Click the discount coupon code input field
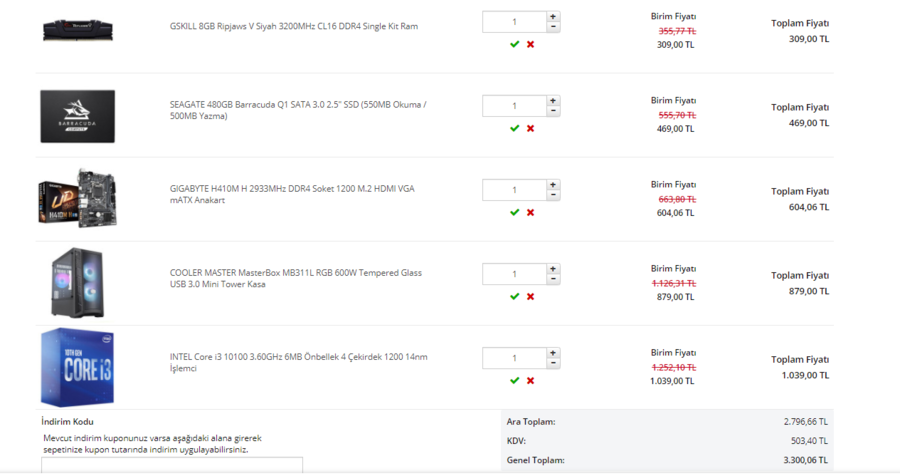900x476 pixels. click(172, 465)
